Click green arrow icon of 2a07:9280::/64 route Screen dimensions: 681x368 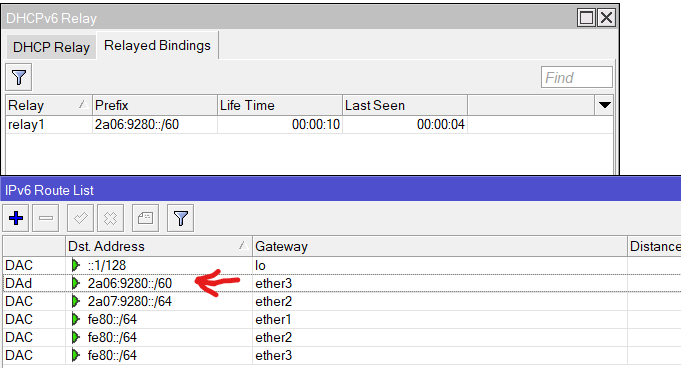click(76, 301)
